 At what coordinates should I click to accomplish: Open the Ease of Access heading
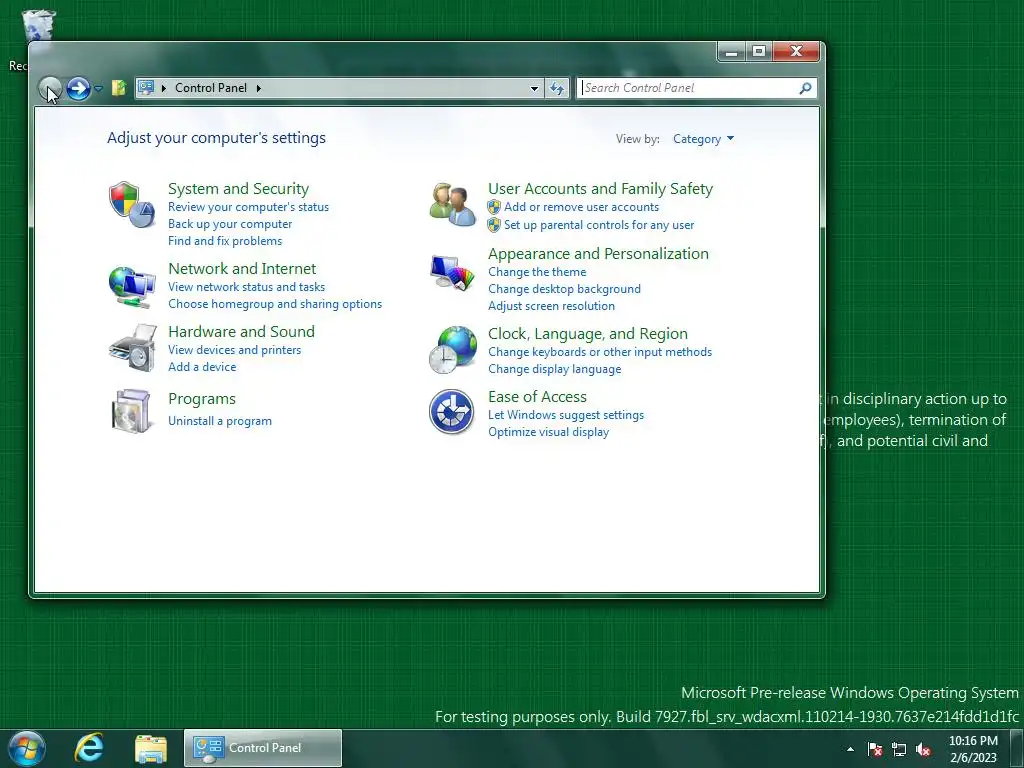(x=537, y=397)
